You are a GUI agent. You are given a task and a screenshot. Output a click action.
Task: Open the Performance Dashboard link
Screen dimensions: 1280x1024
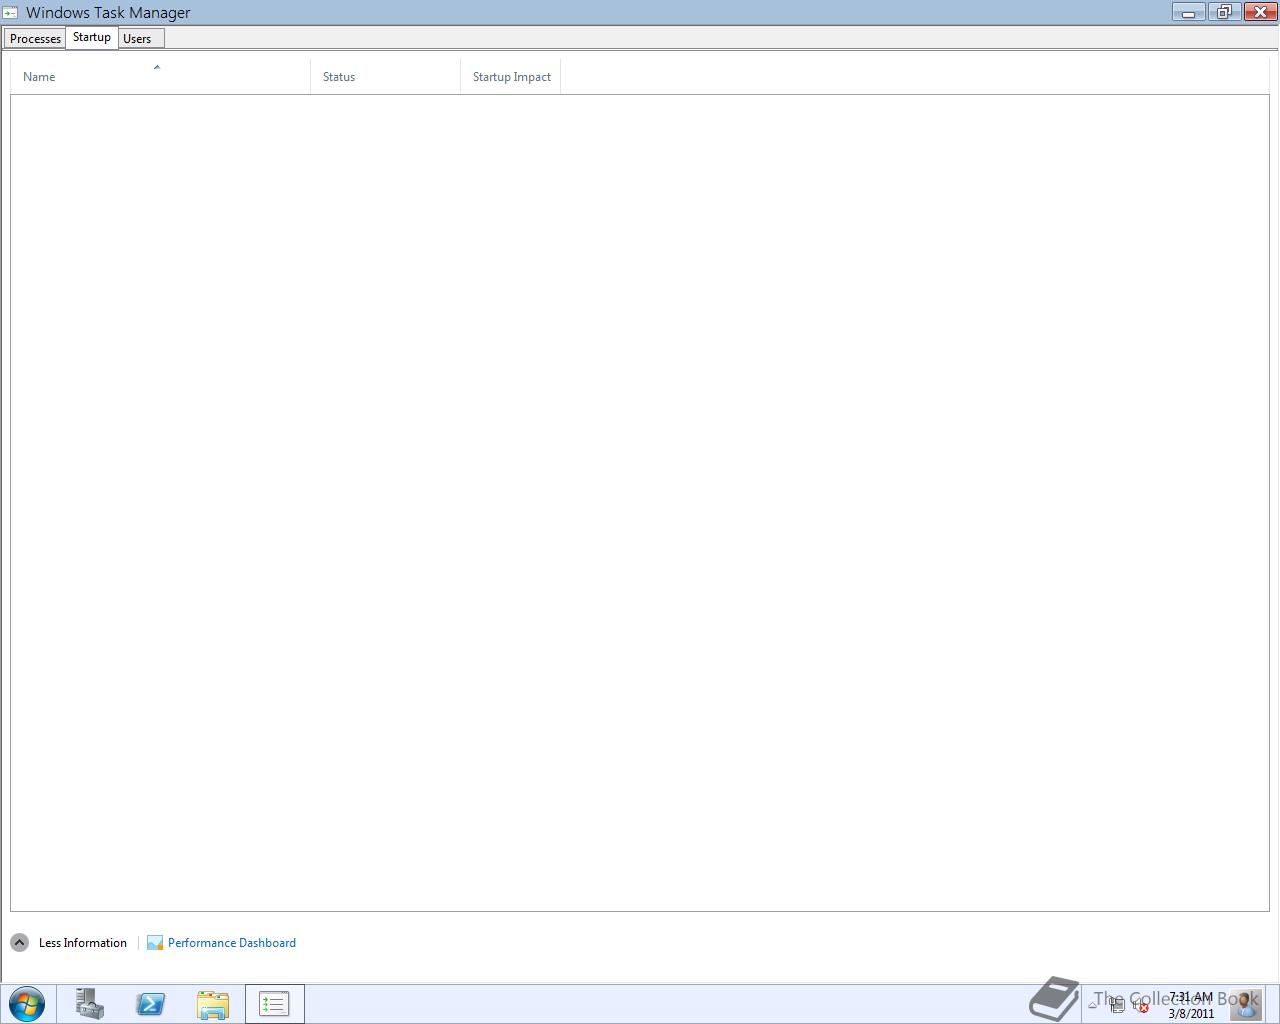232,943
